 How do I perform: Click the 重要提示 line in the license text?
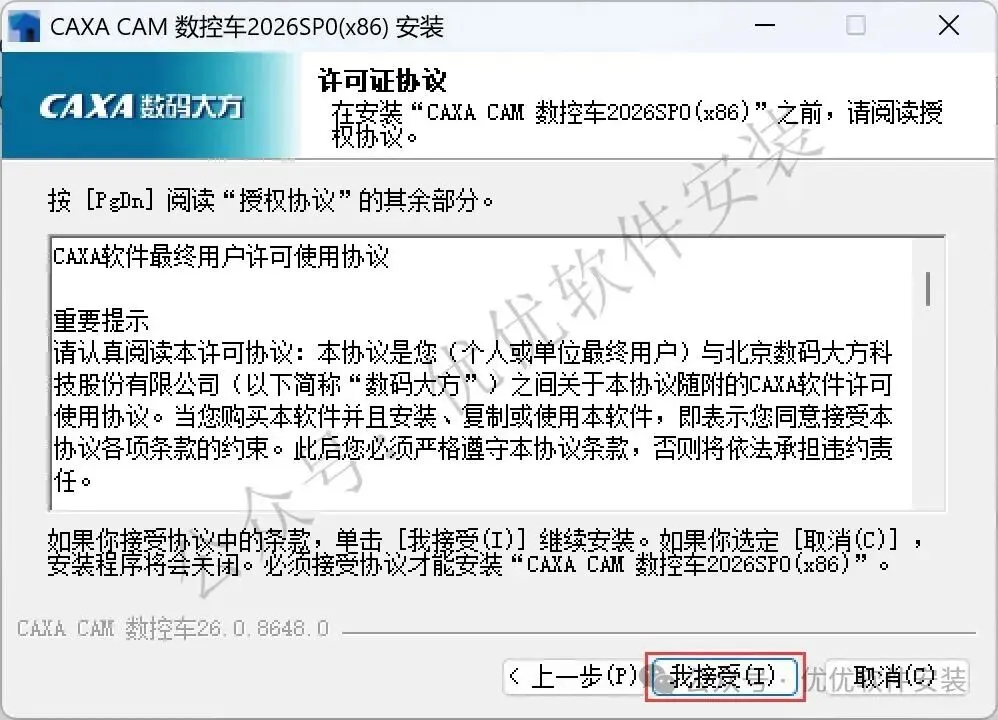(x=101, y=321)
